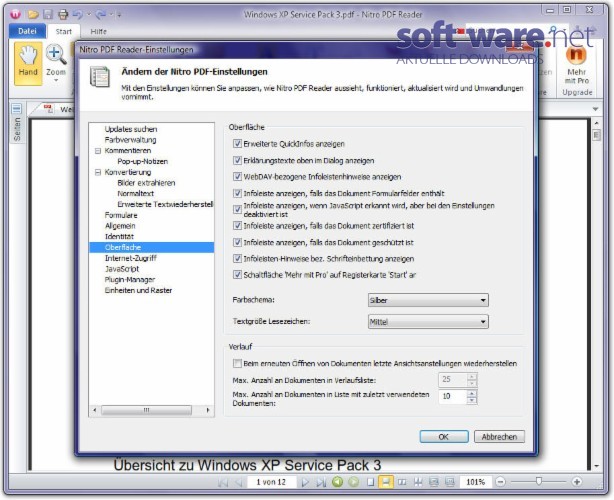Viewport: 614px width, 500px height.
Task: Click the green previous view button
Action: [338, 482]
